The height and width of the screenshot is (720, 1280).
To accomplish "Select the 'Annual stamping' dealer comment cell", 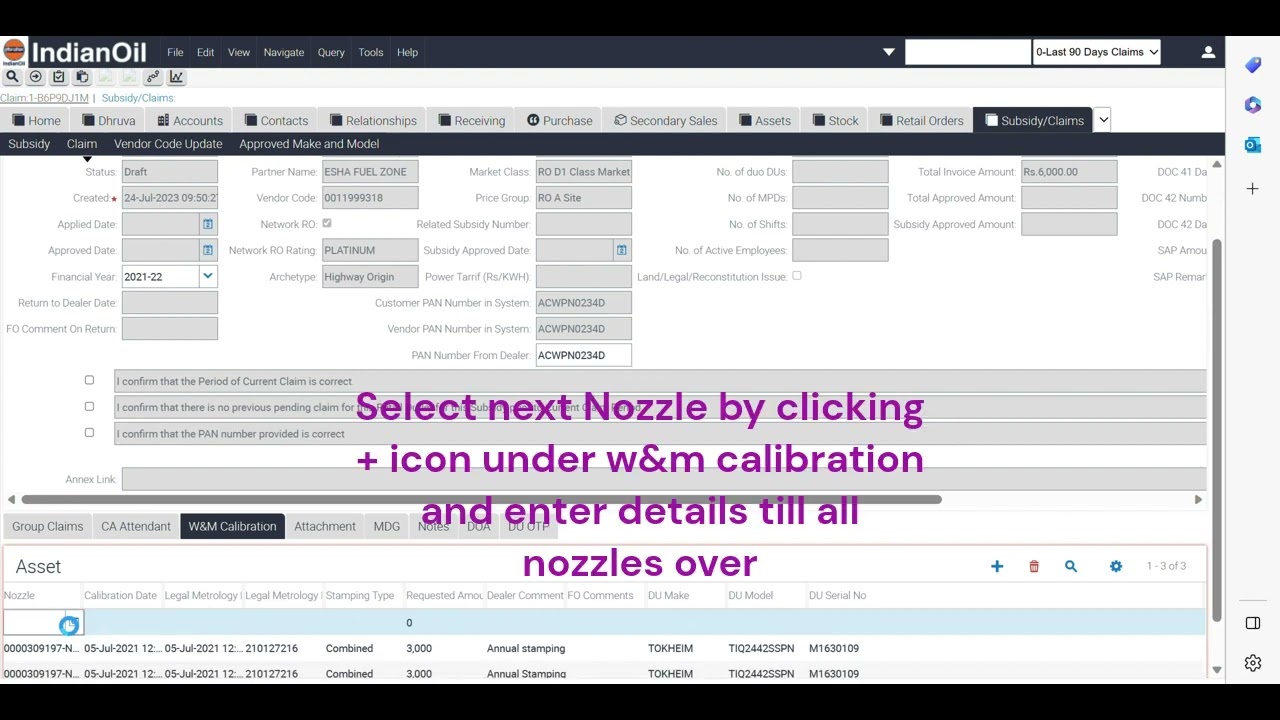I will (526, 648).
